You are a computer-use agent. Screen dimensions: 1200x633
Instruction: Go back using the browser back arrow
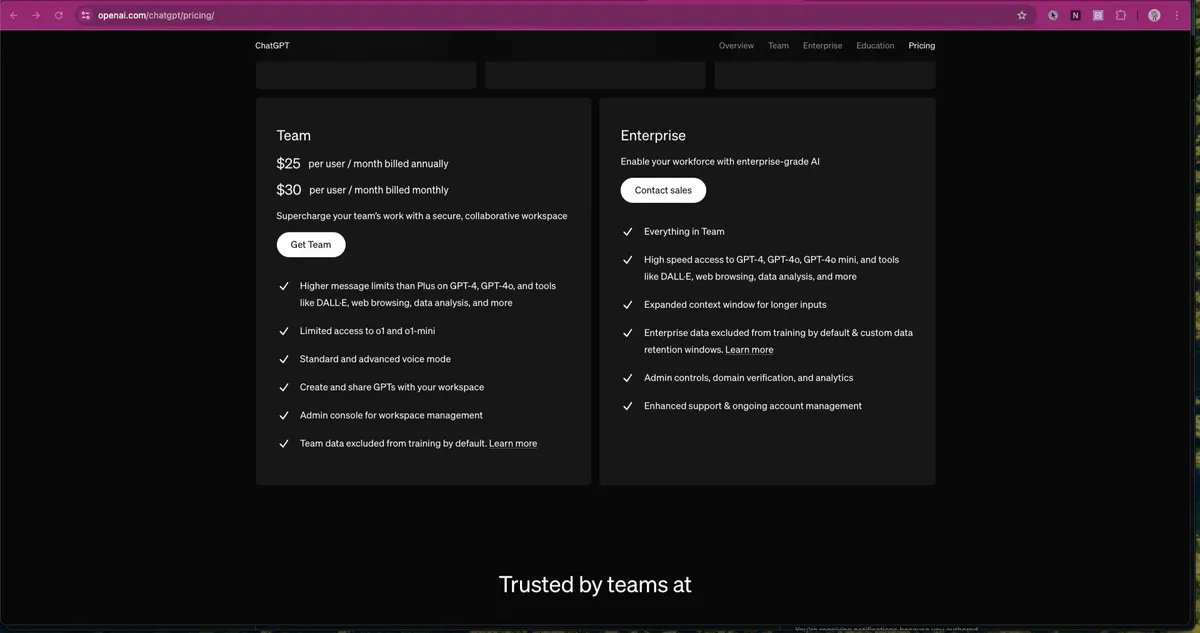click(x=14, y=15)
